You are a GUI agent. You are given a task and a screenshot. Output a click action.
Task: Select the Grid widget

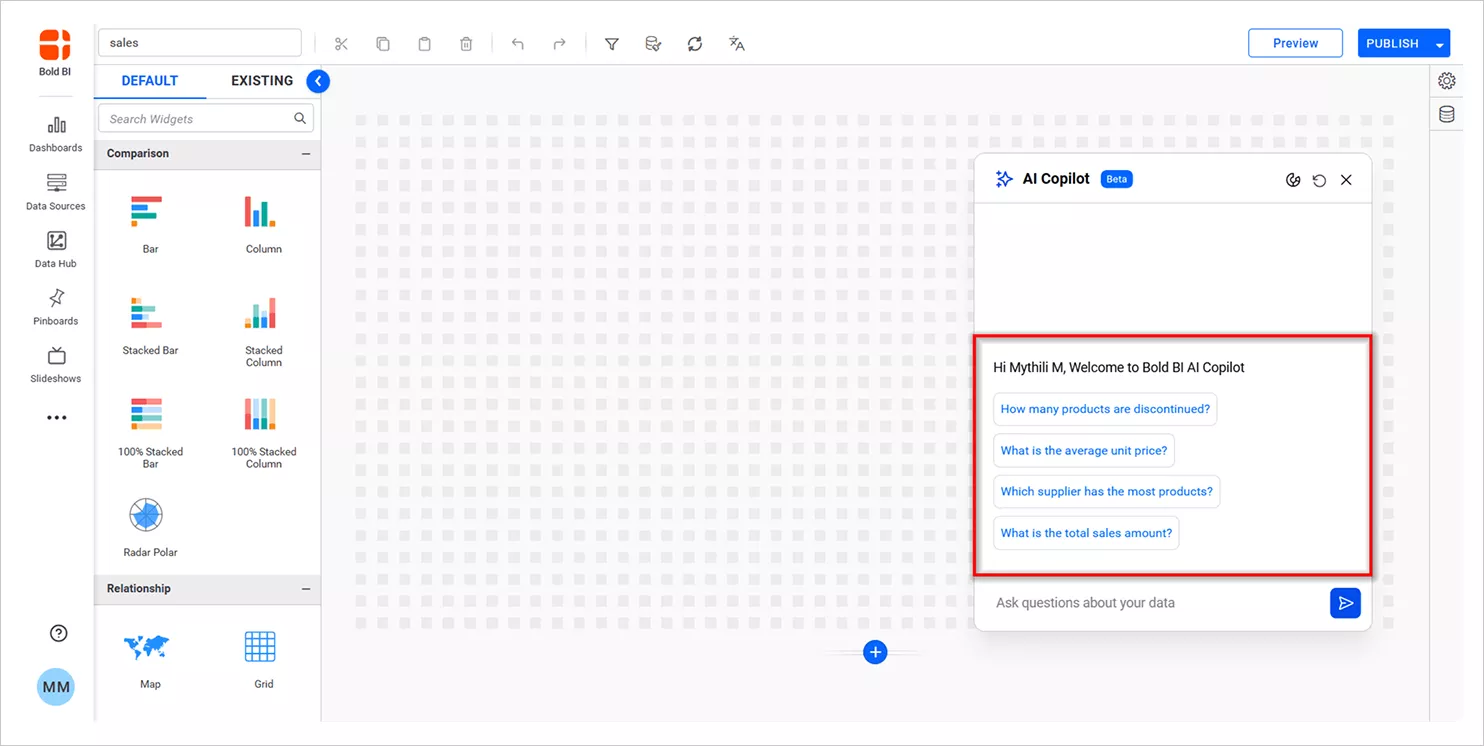click(x=263, y=659)
